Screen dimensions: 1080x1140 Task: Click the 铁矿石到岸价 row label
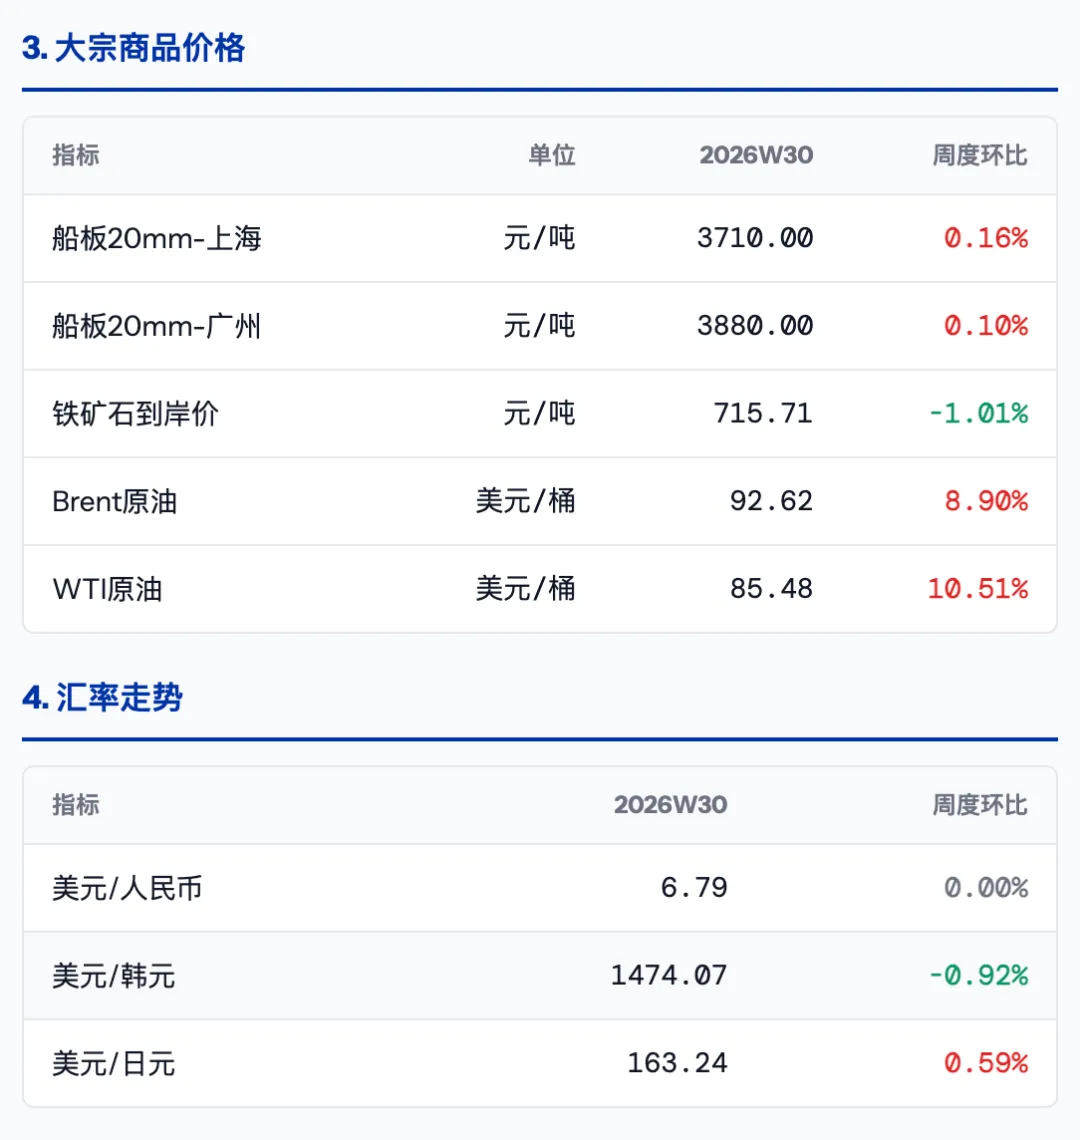click(x=135, y=414)
